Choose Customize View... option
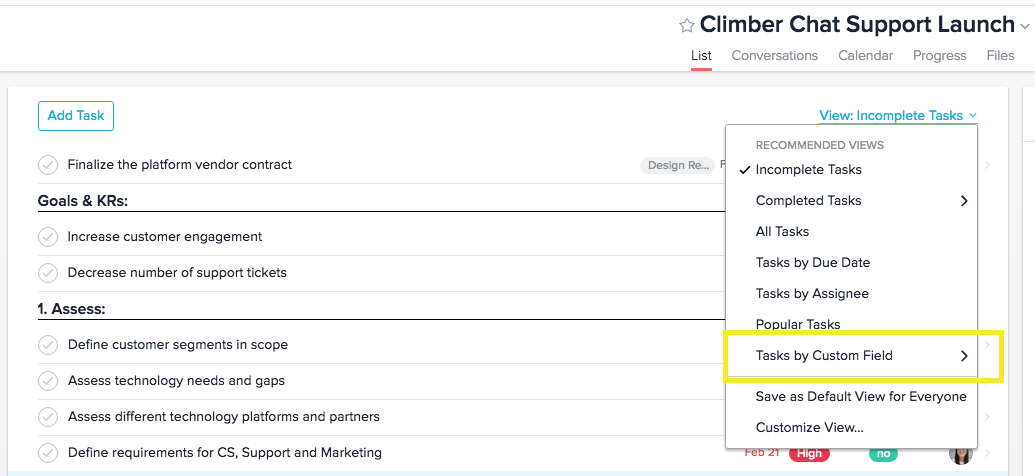Image resolution: width=1035 pixels, height=476 pixels. (x=809, y=428)
